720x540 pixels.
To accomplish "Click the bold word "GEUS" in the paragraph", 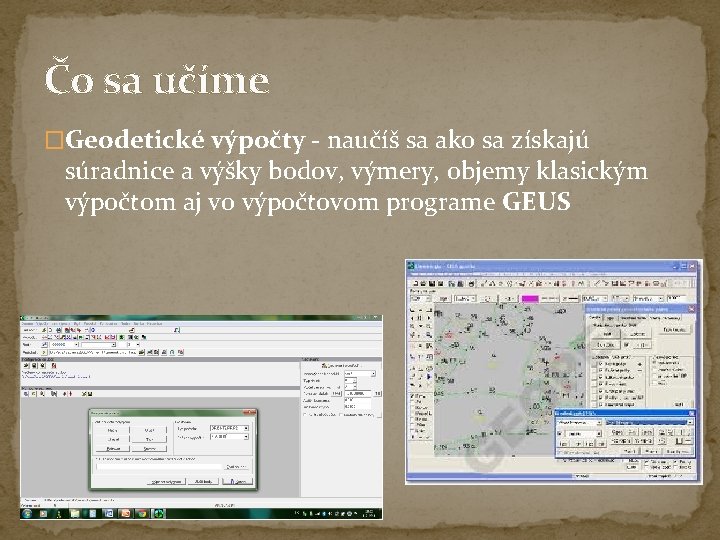I will click(536, 202).
